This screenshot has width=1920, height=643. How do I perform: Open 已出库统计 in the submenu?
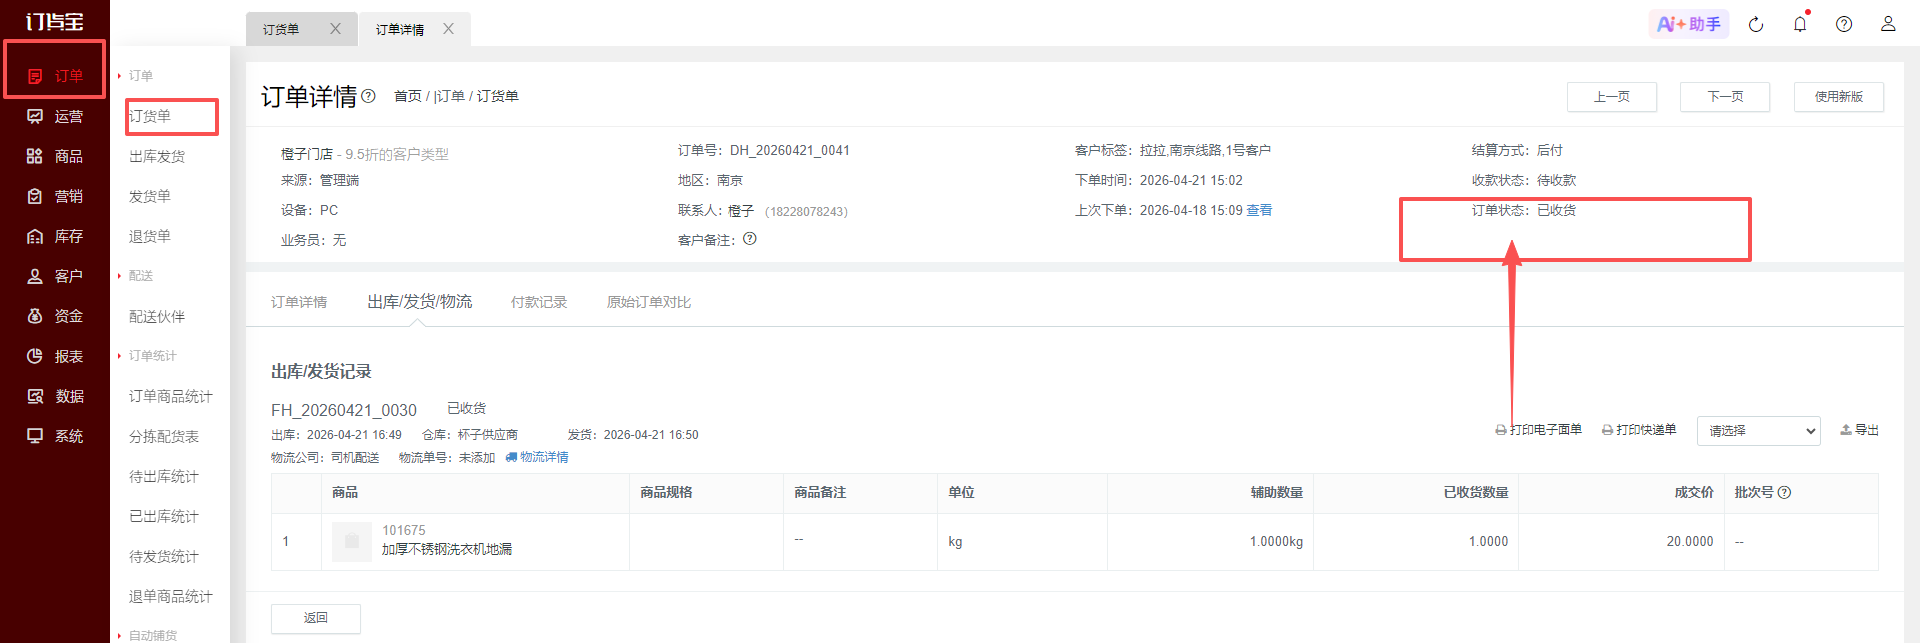[164, 516]
